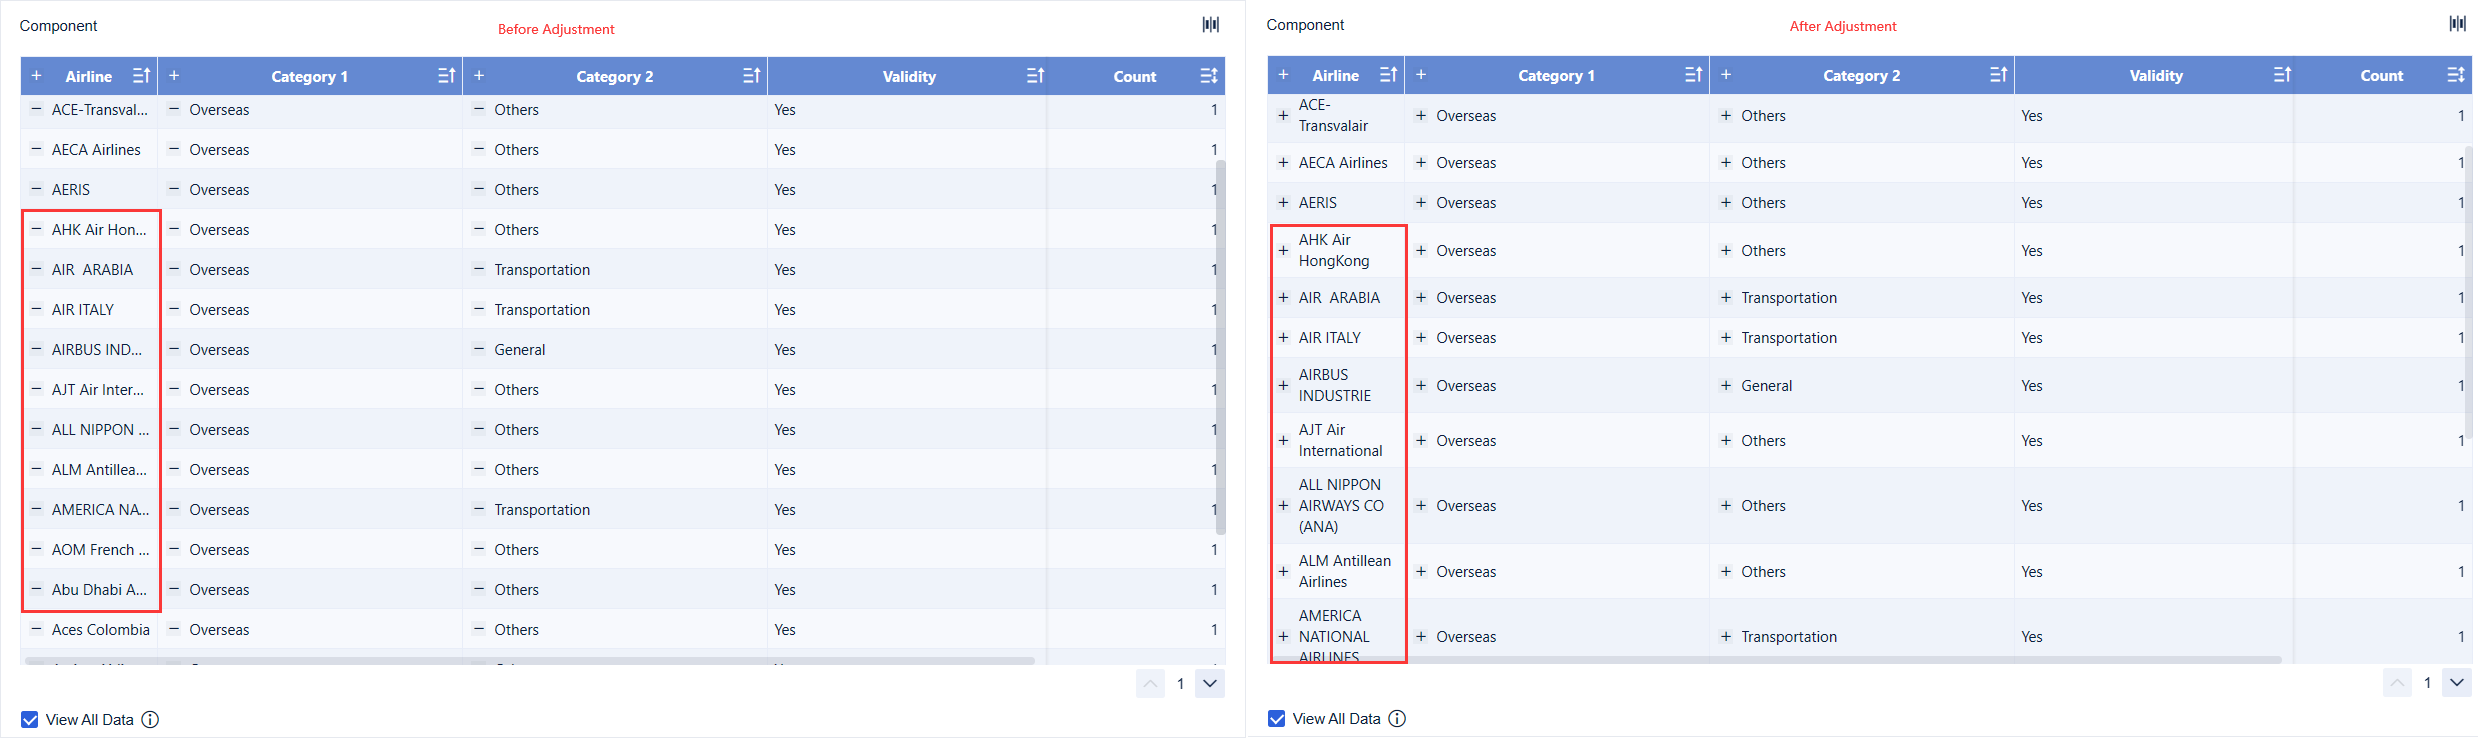This screenshot has width=2478, height=745.
Task: Click info icon beside View All Data, right panel
Action: click(x=1397, y=719)
